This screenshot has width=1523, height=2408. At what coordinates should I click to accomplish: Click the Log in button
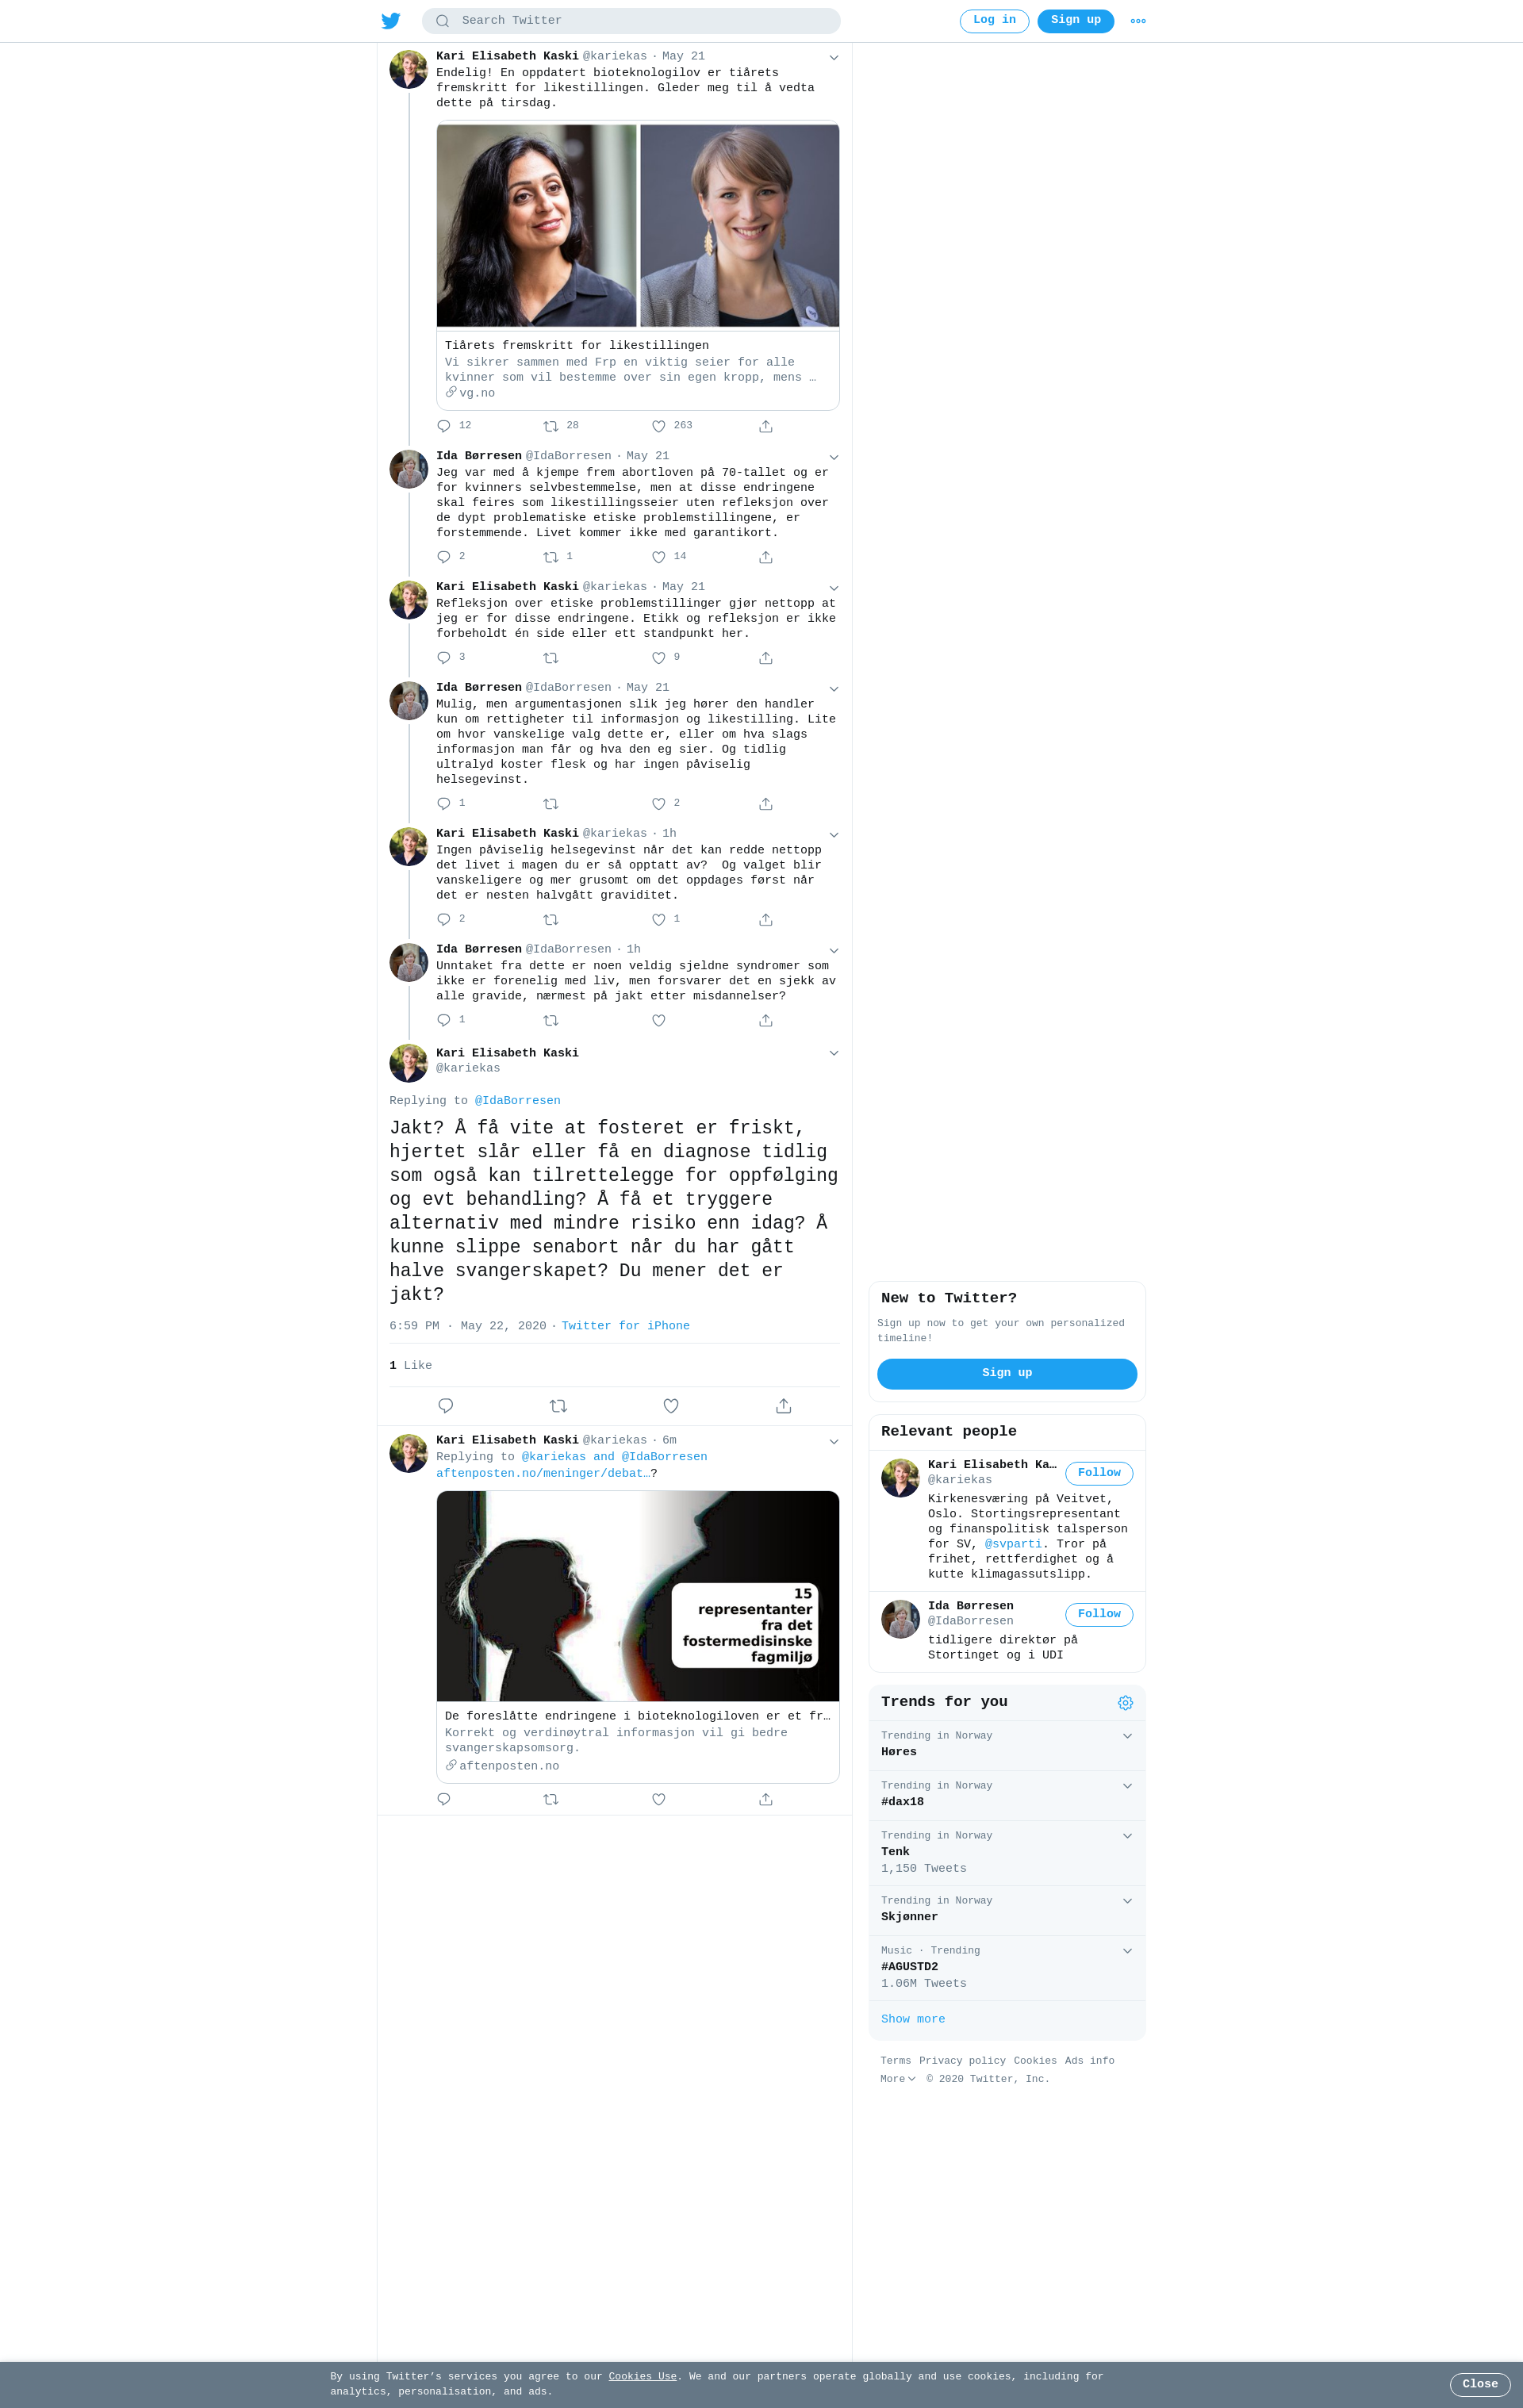click(x=994, y=21)
